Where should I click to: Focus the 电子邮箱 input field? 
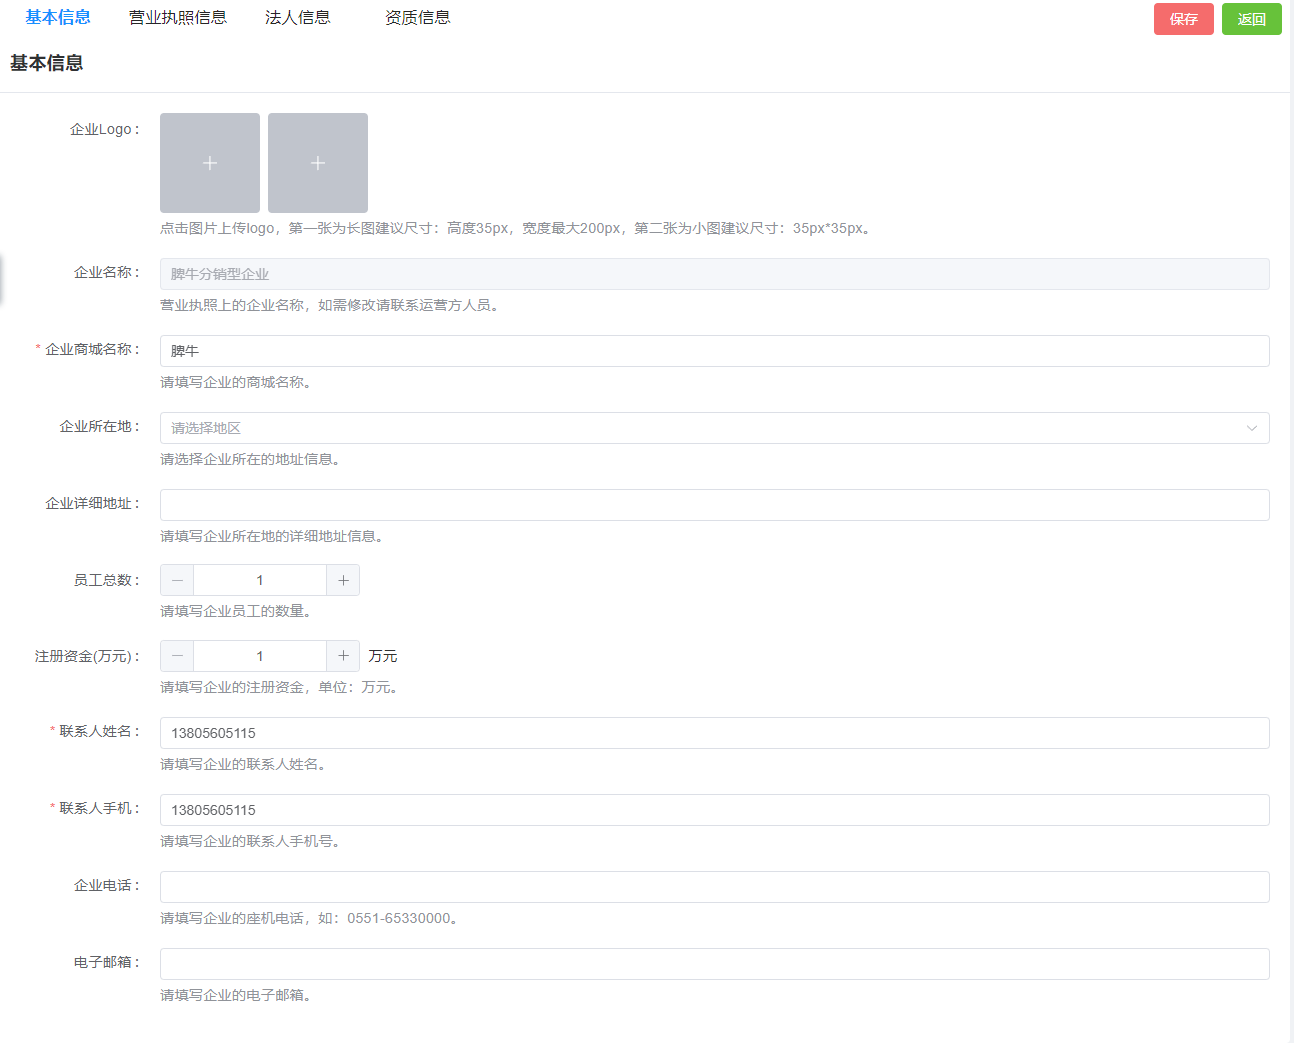point(715,964)
